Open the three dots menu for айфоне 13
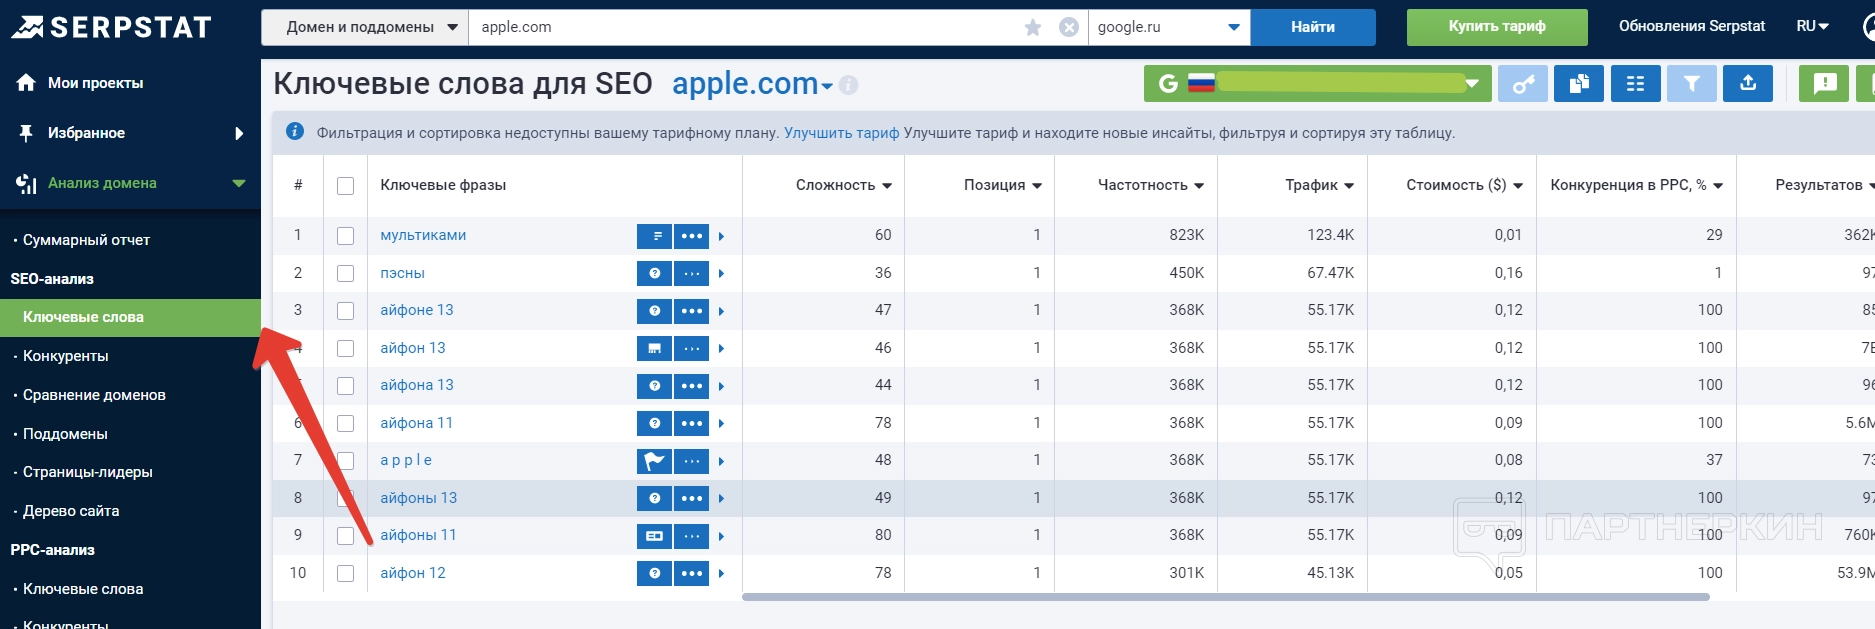This screenshot has width=1875, height=629. point(692,311)
